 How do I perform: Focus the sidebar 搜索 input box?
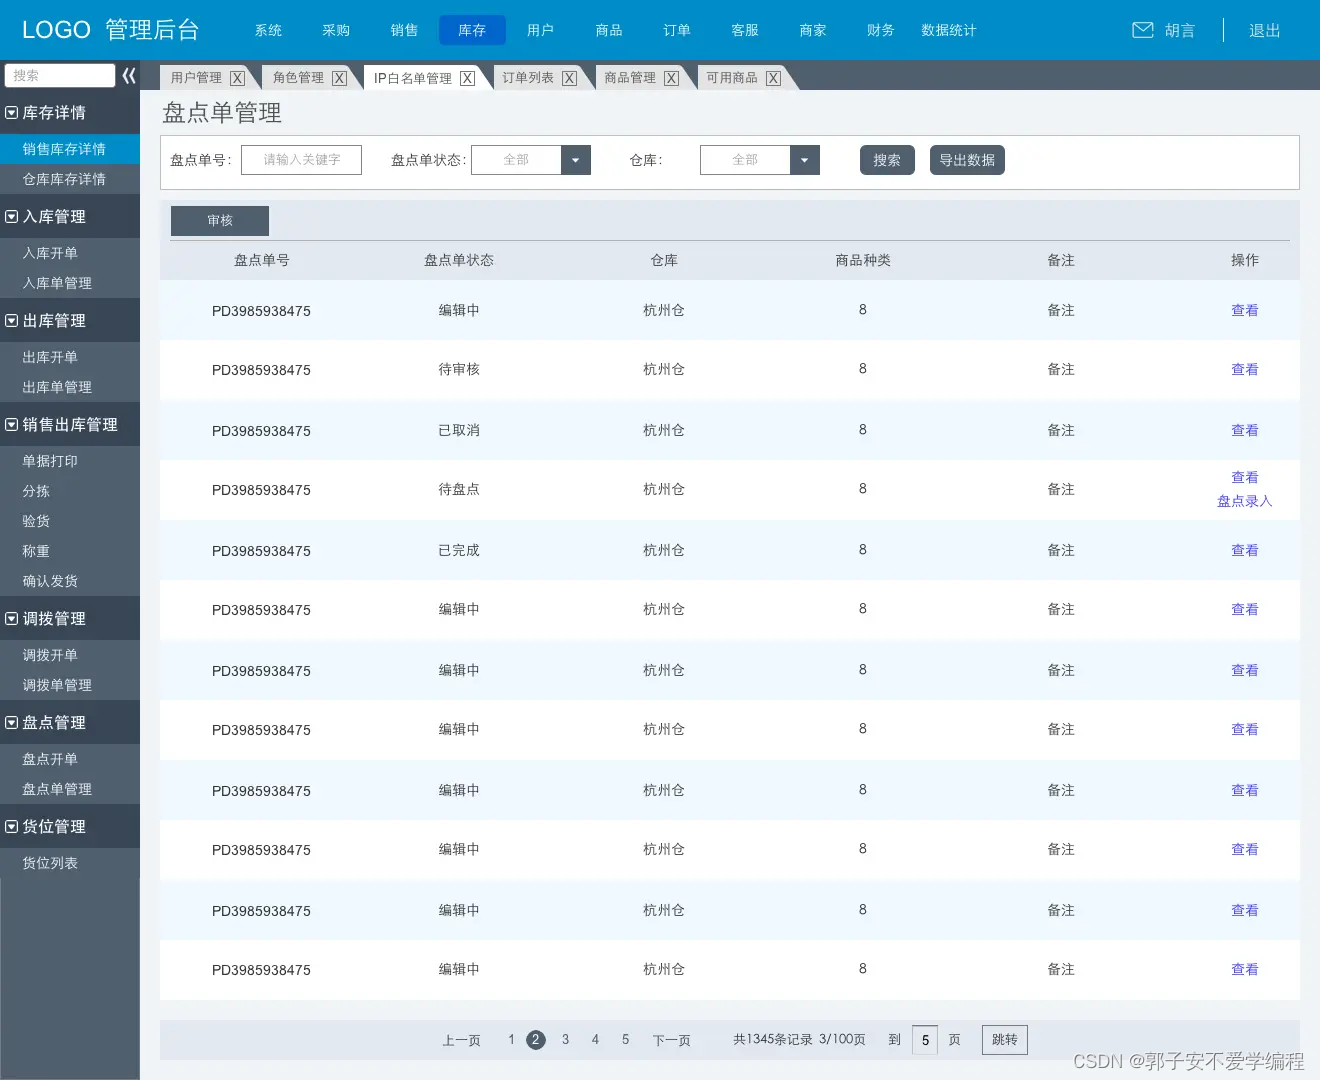[x=60, y=76]
